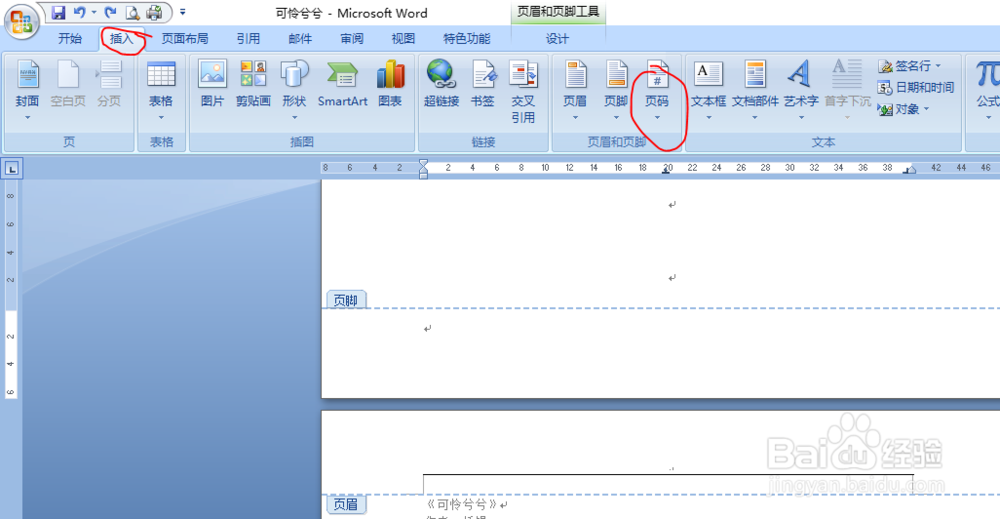Expand the 艺术字 dropdown arrow
The width and height of the screenshot is (1000, 519).
[802, 118]
